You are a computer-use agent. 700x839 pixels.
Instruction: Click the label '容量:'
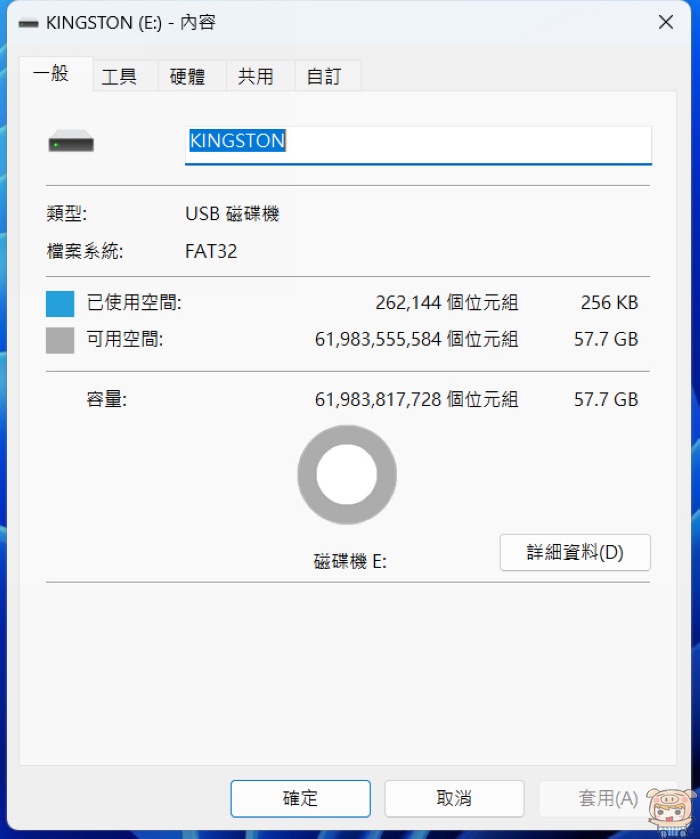click(106, 400)
